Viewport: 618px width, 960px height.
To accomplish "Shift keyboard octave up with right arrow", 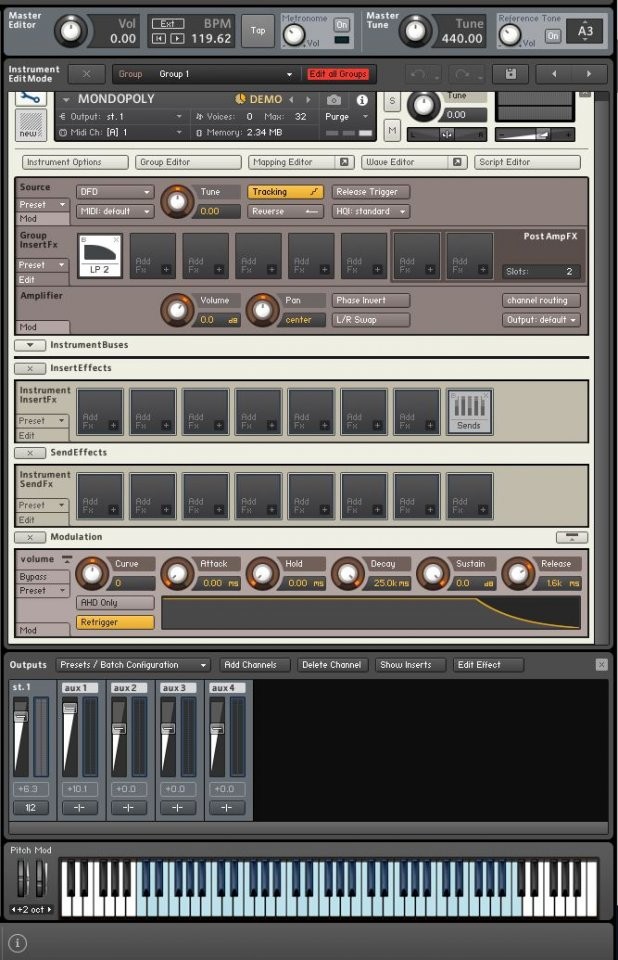I will click(50, 909).
